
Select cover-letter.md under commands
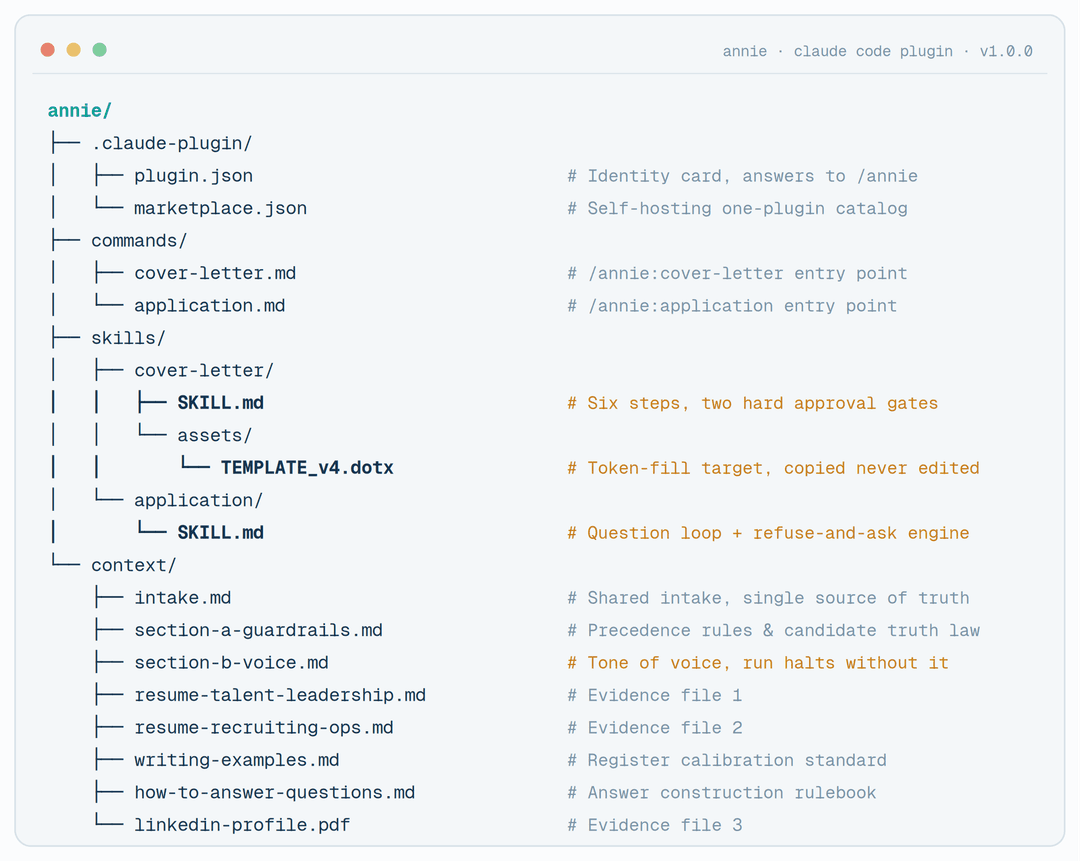point(215,273)
